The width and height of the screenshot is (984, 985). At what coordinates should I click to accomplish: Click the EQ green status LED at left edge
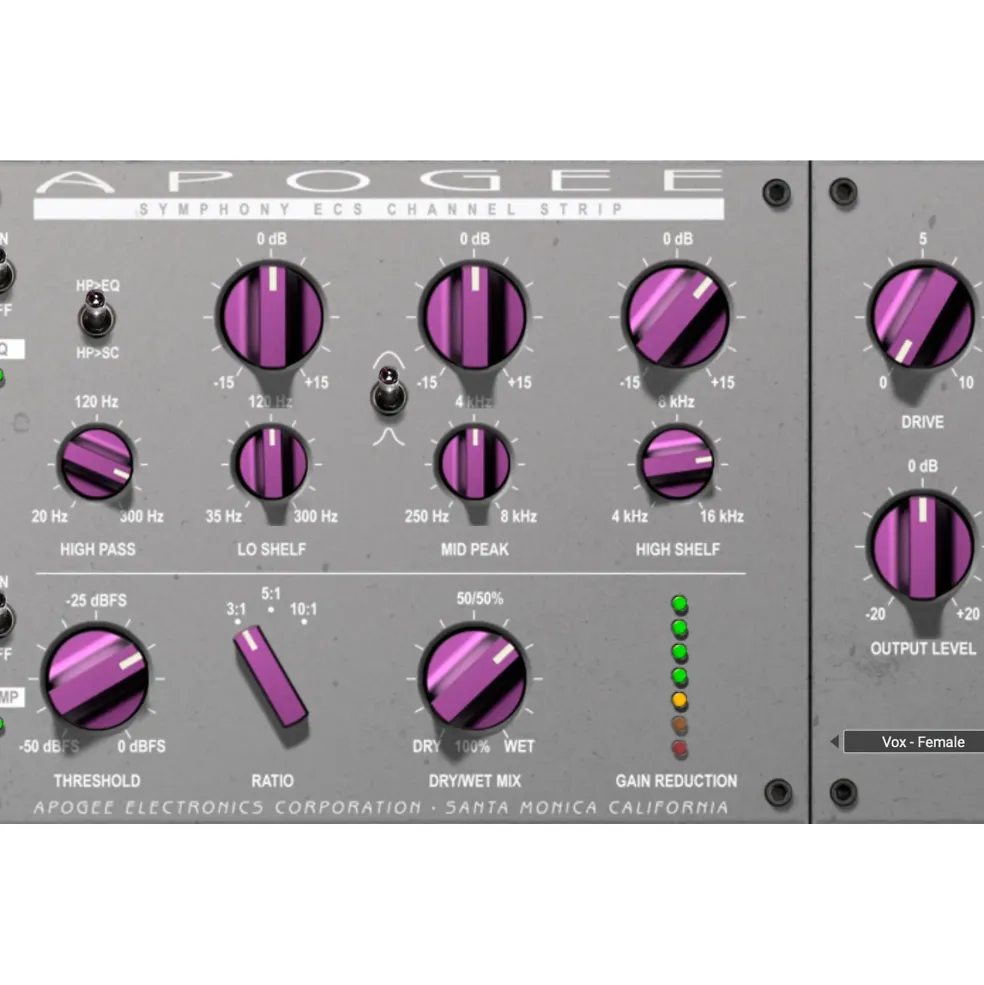[x=1, y=376]
